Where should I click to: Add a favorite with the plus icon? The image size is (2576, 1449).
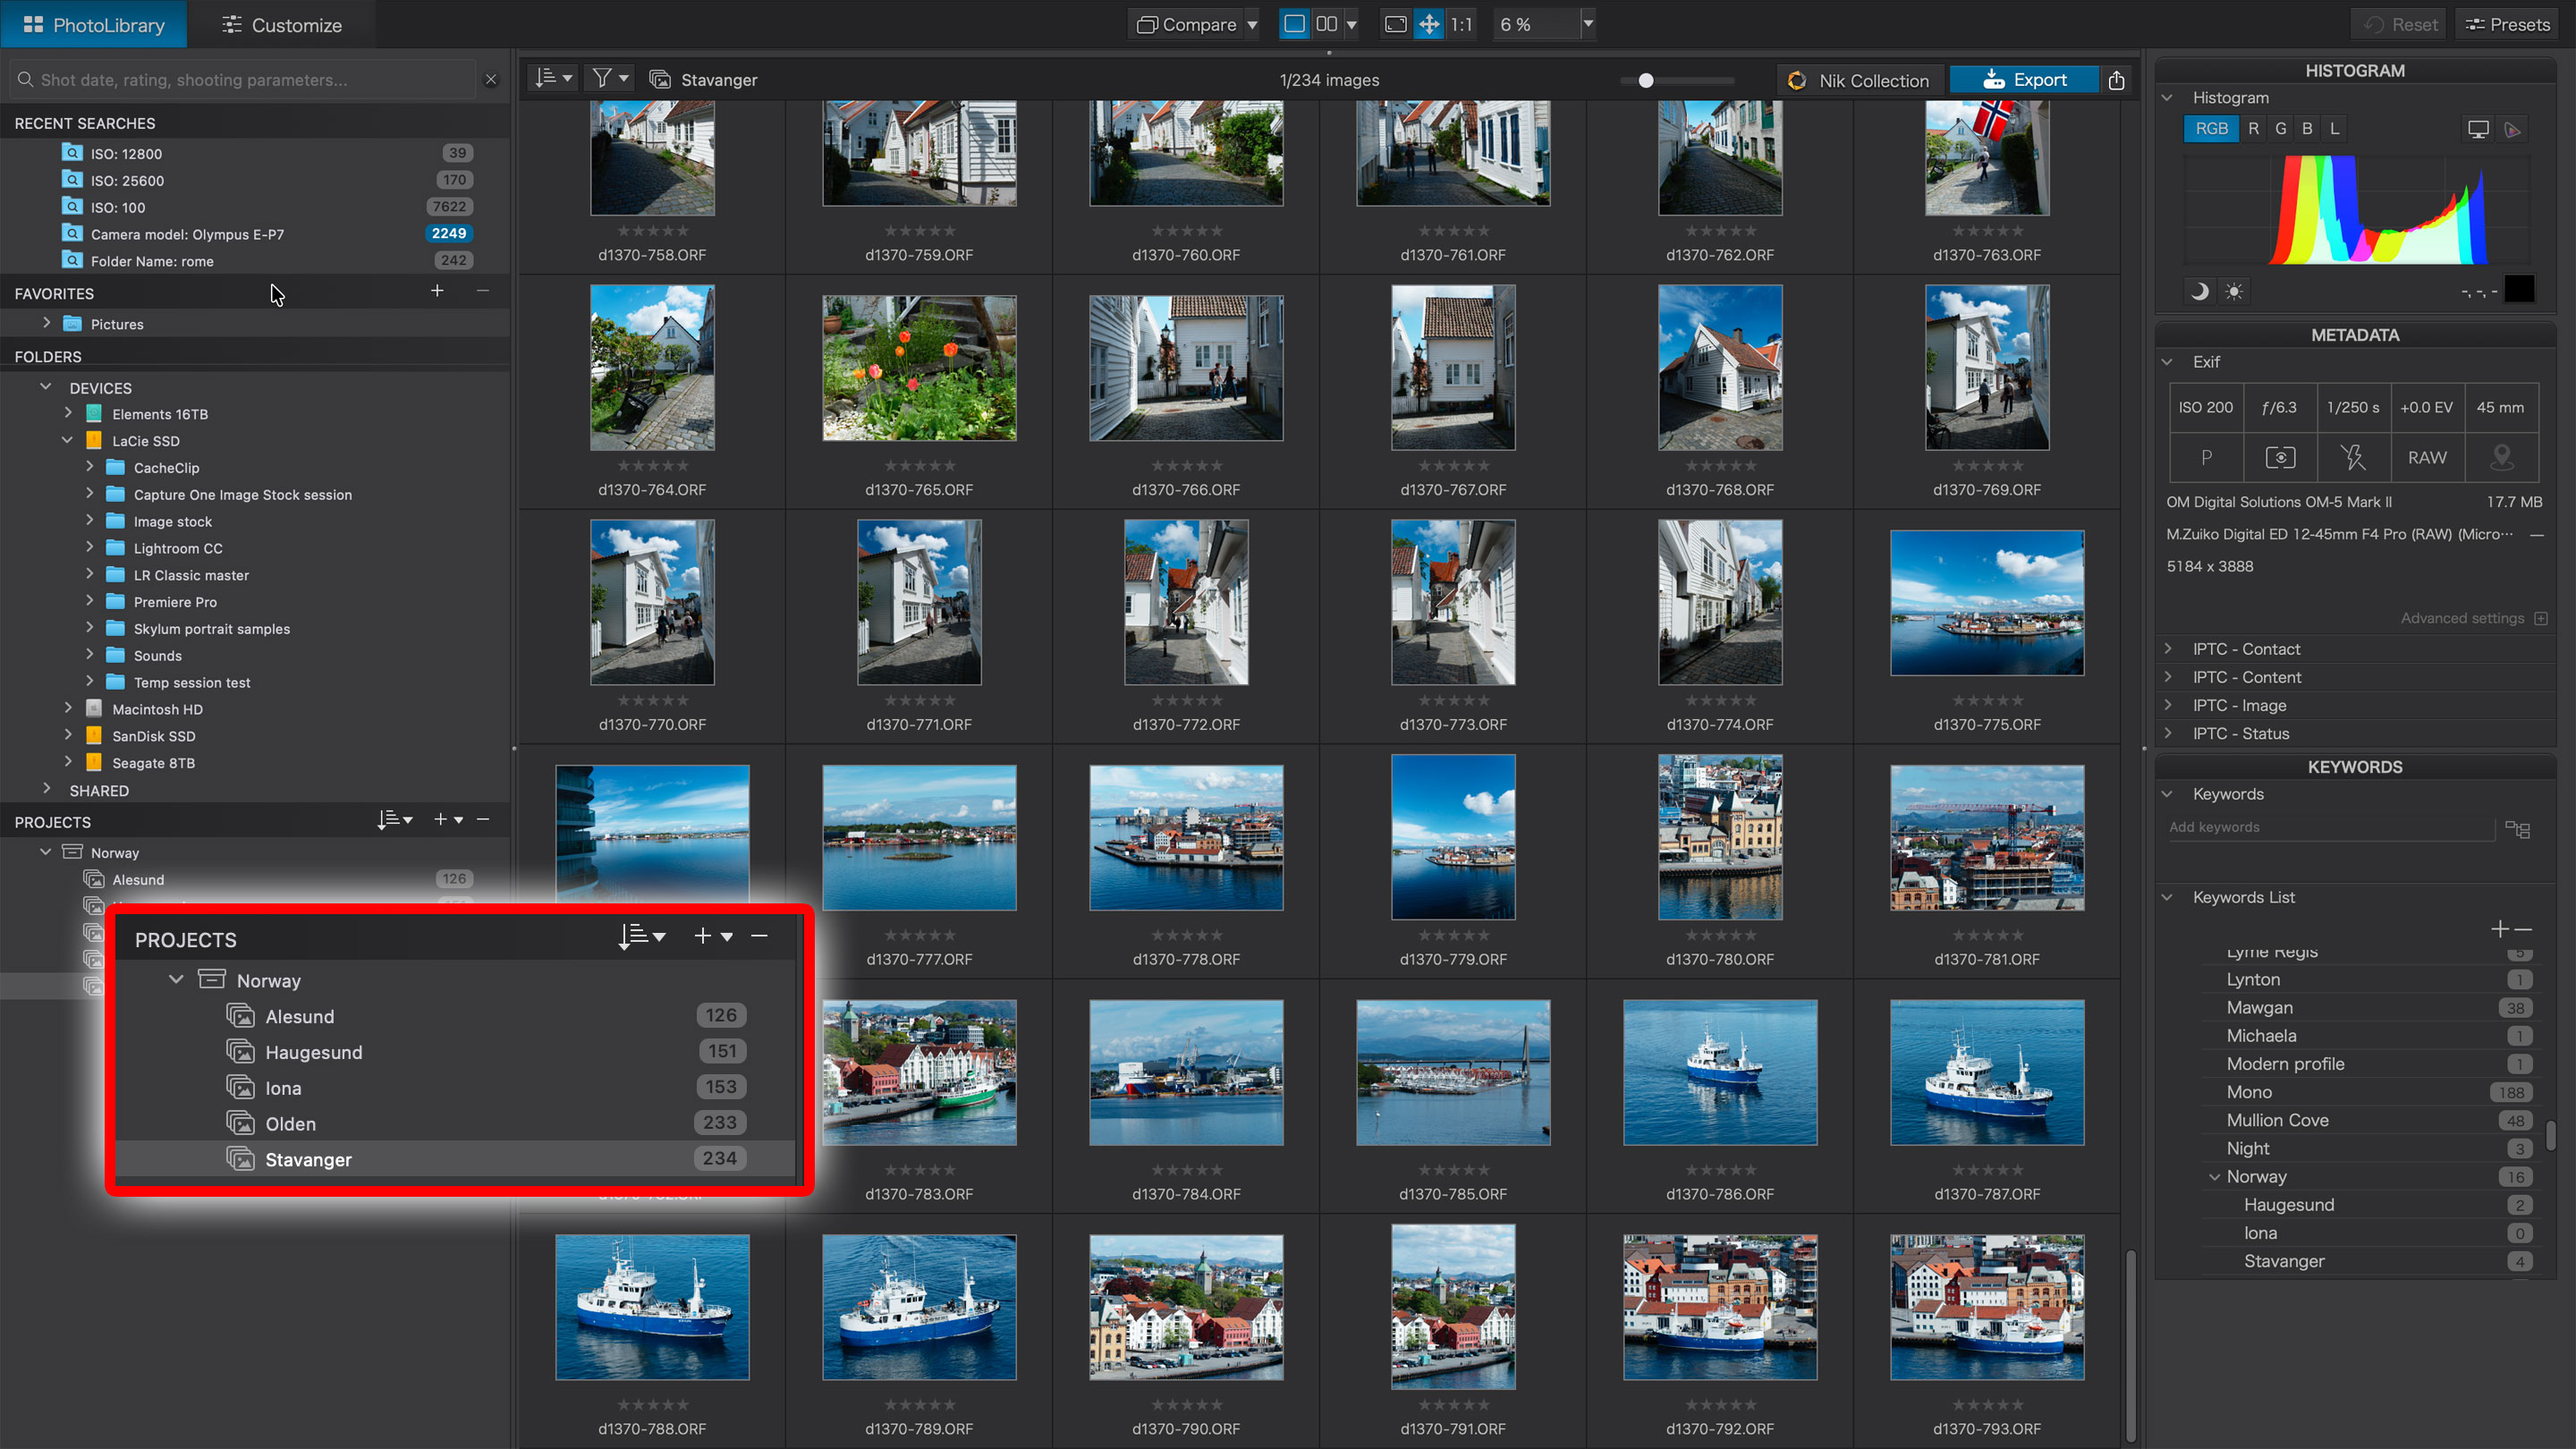click(x=437, y=291)
